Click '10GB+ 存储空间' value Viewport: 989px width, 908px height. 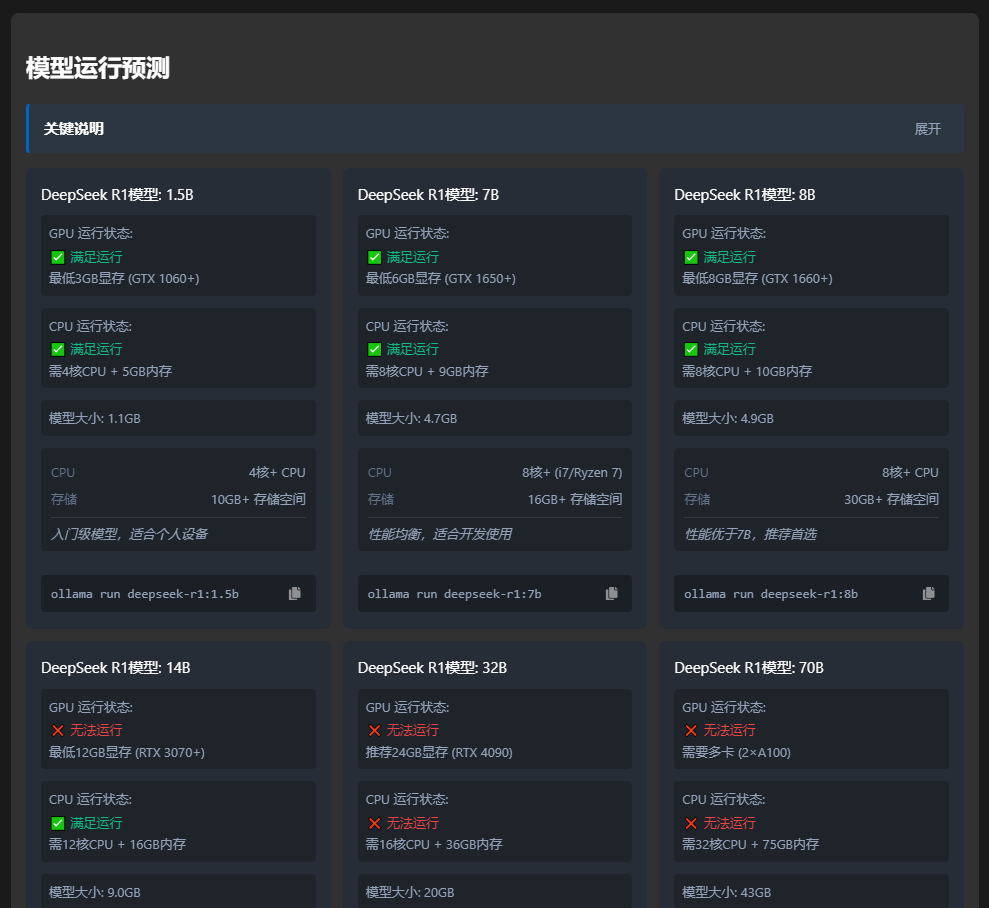pos(258,499)
